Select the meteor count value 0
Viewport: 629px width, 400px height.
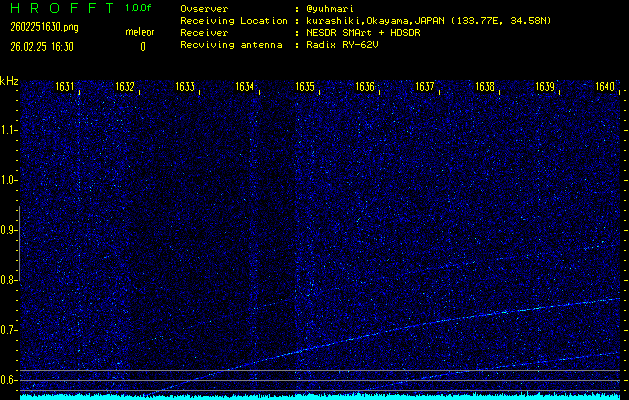142,46
